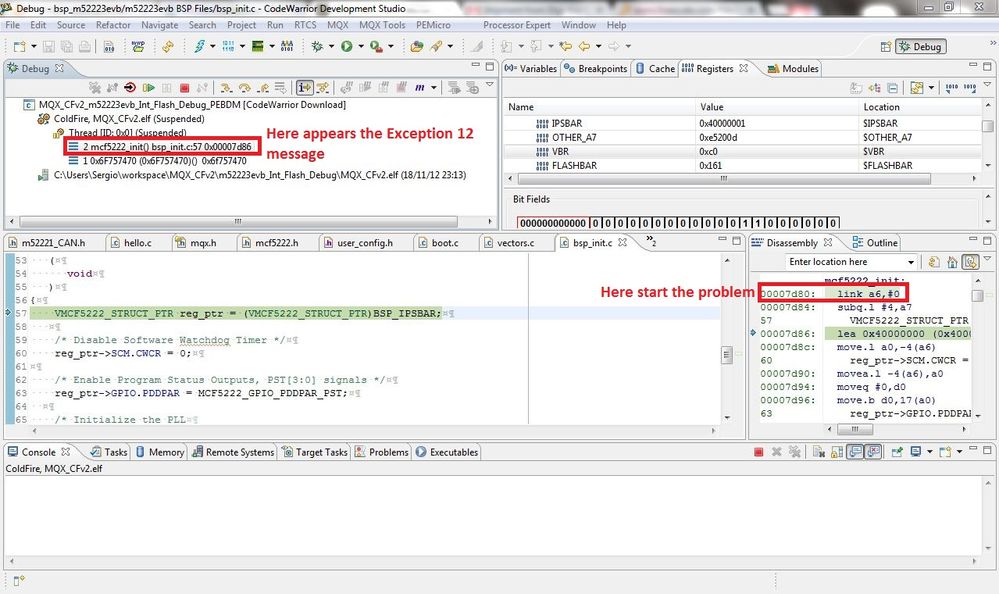Switch to the Variables tab
999x594 pixels.
click(531, 68)
